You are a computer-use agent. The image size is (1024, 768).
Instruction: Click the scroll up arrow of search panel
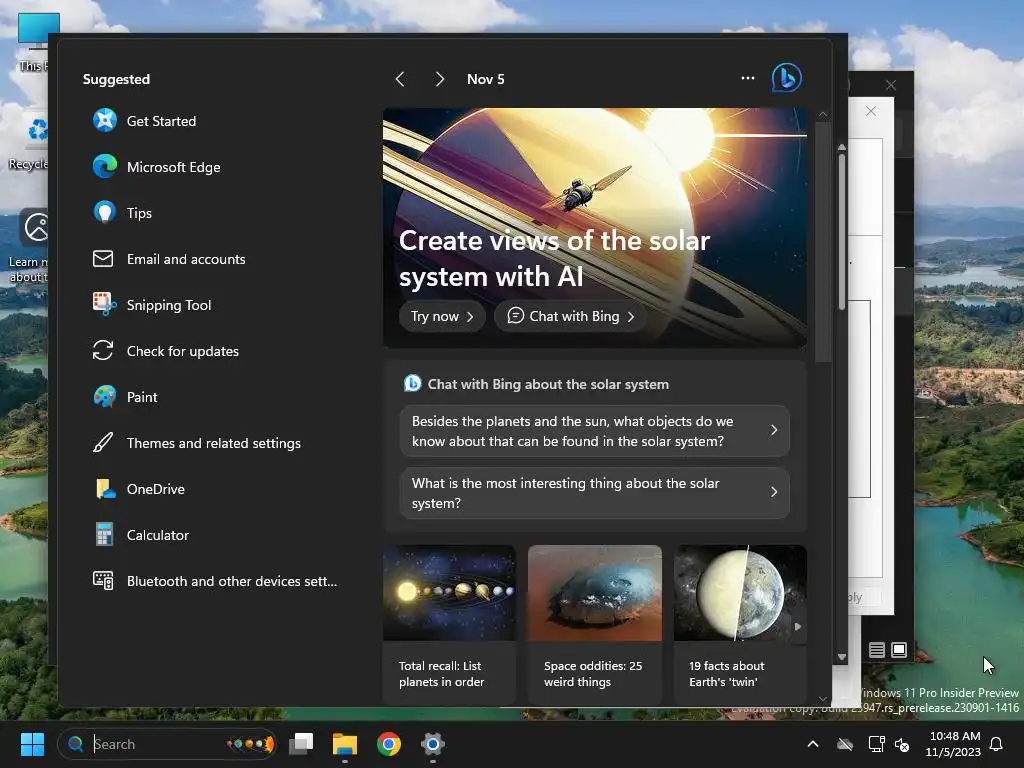click(x=823, y=114)
